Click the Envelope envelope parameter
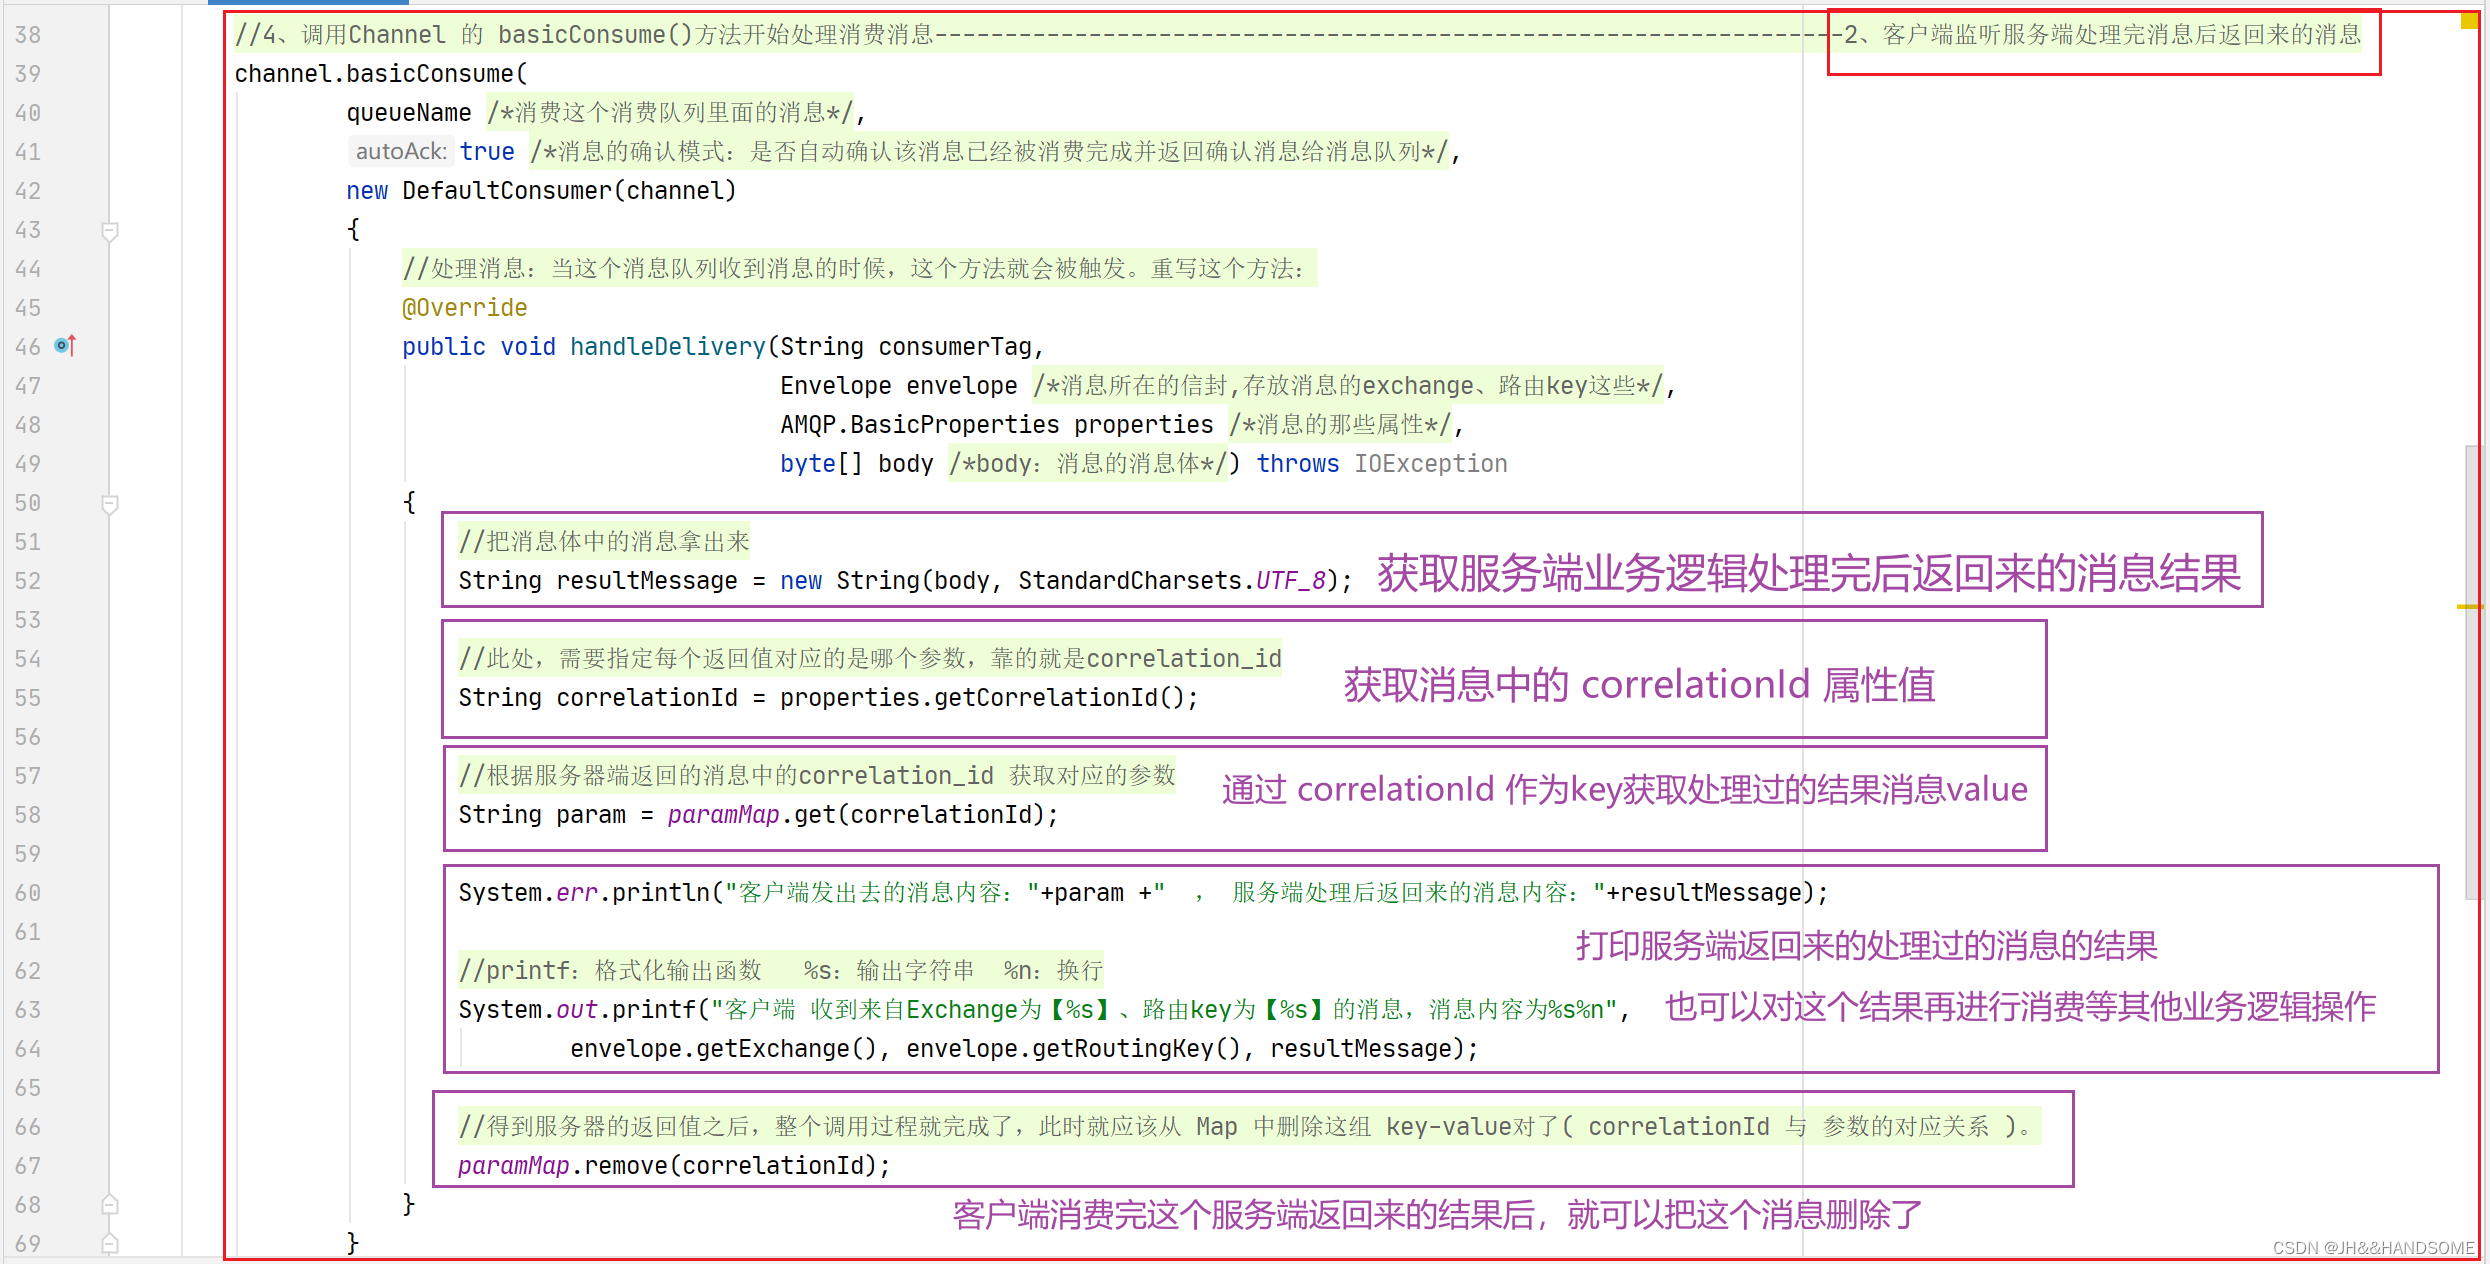This screenshot has height=1264, width=2490. (x=898, y=386)
